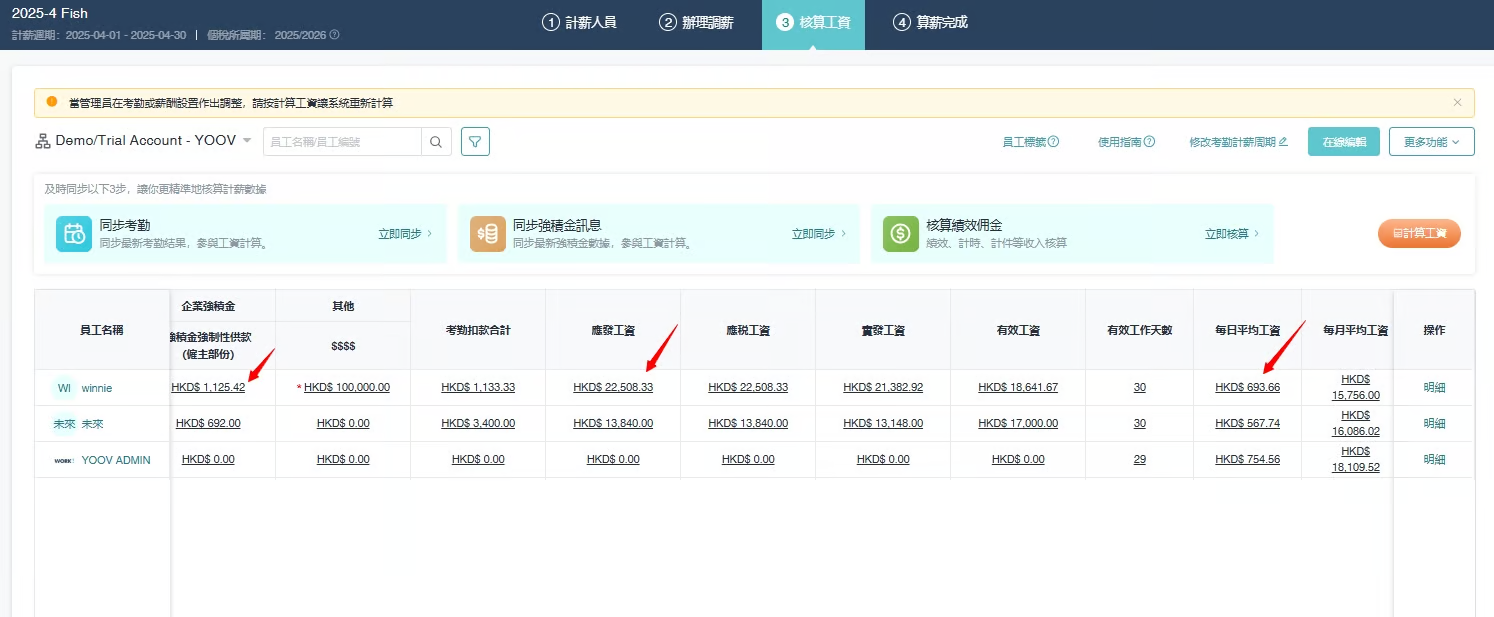Dismiss the yellow notice banner
1494x617 pixels.
click(1457, 102)
